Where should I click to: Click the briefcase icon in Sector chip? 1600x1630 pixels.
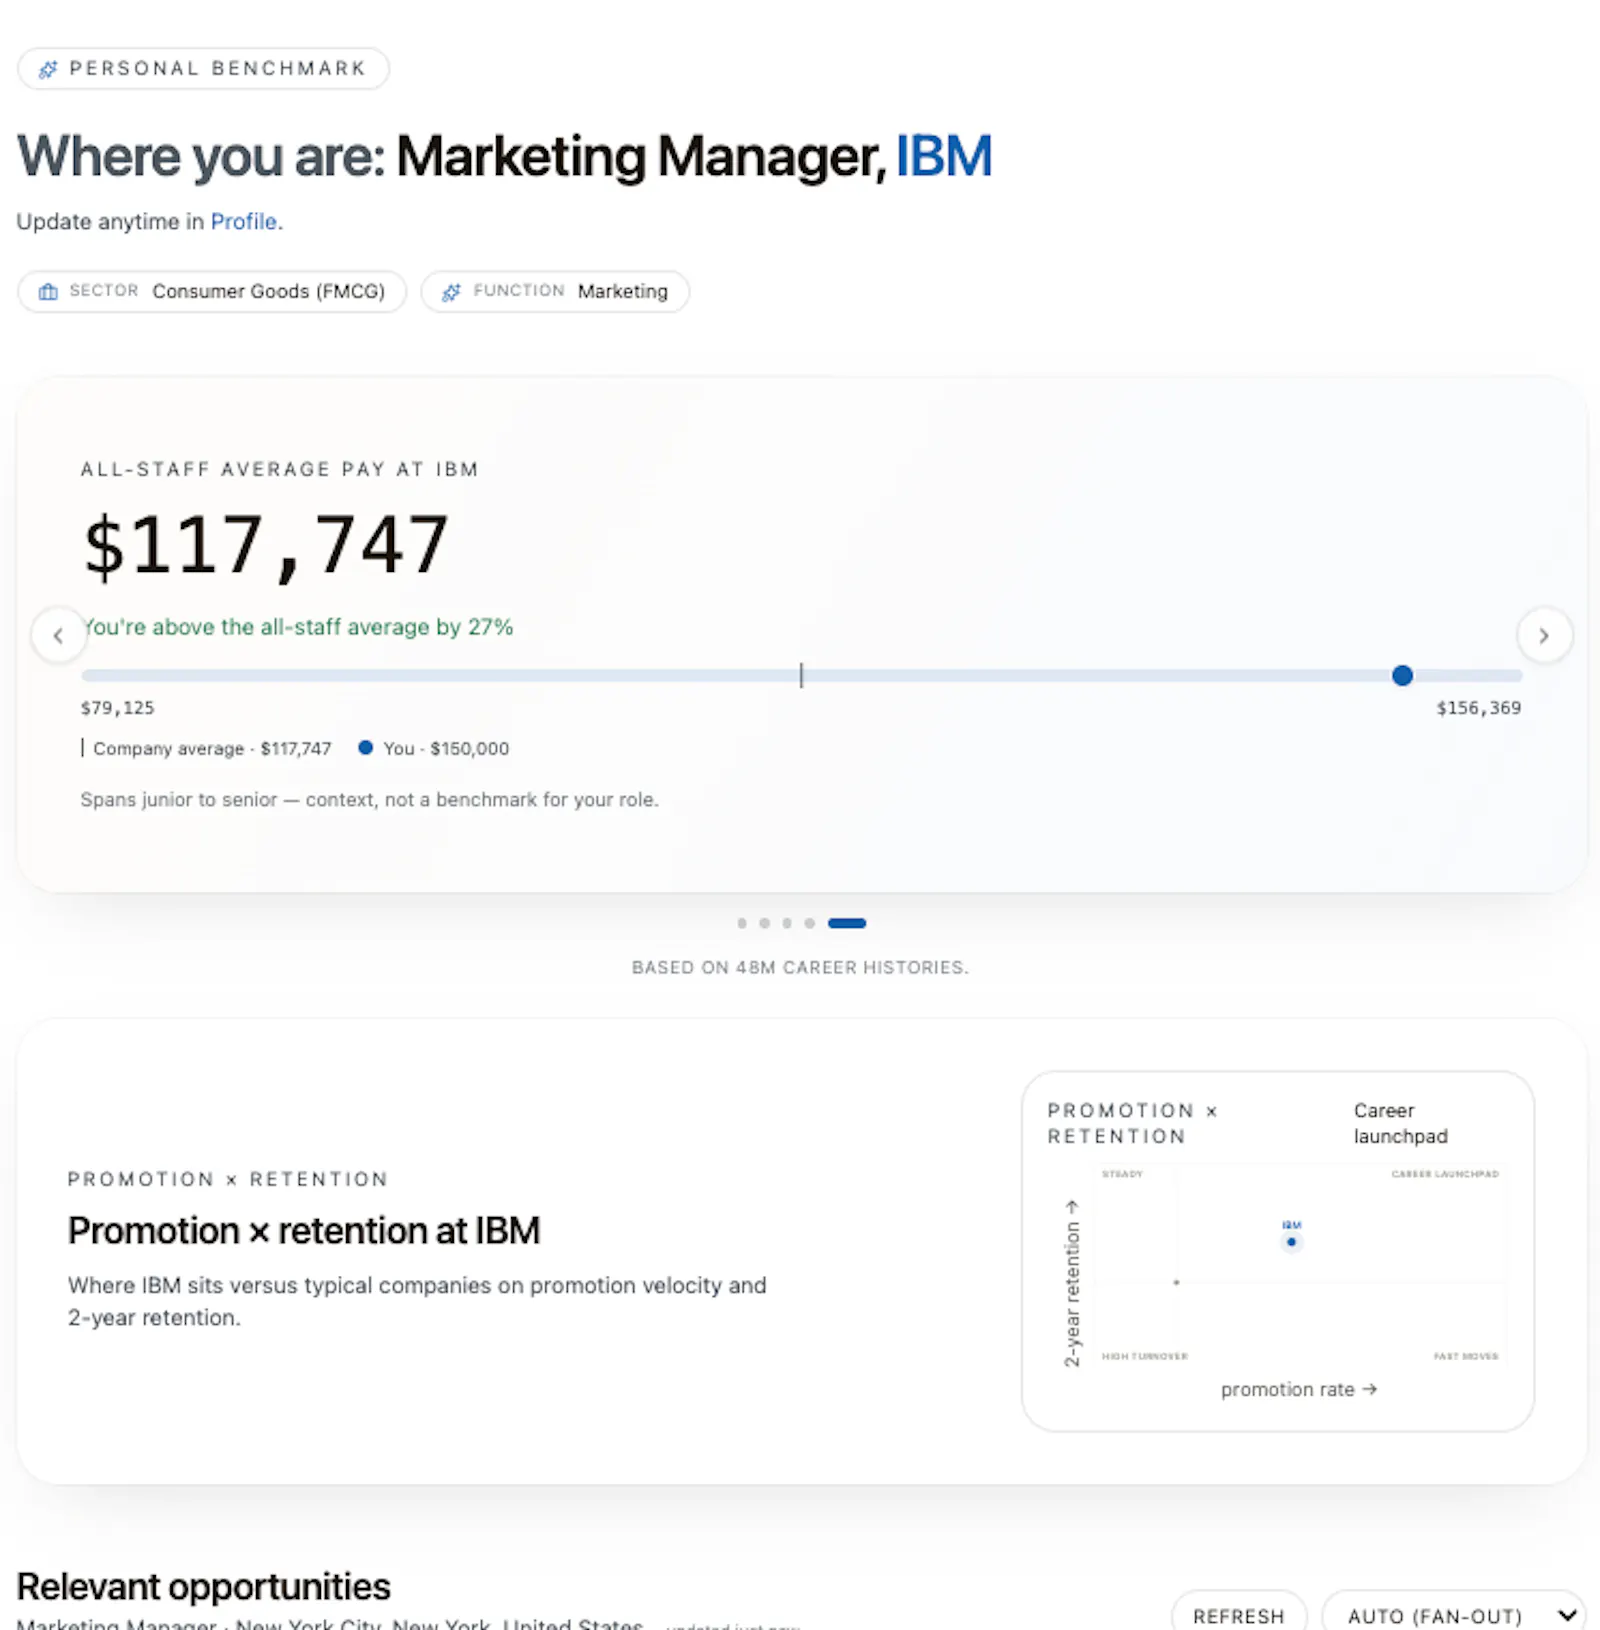[48, 292]
